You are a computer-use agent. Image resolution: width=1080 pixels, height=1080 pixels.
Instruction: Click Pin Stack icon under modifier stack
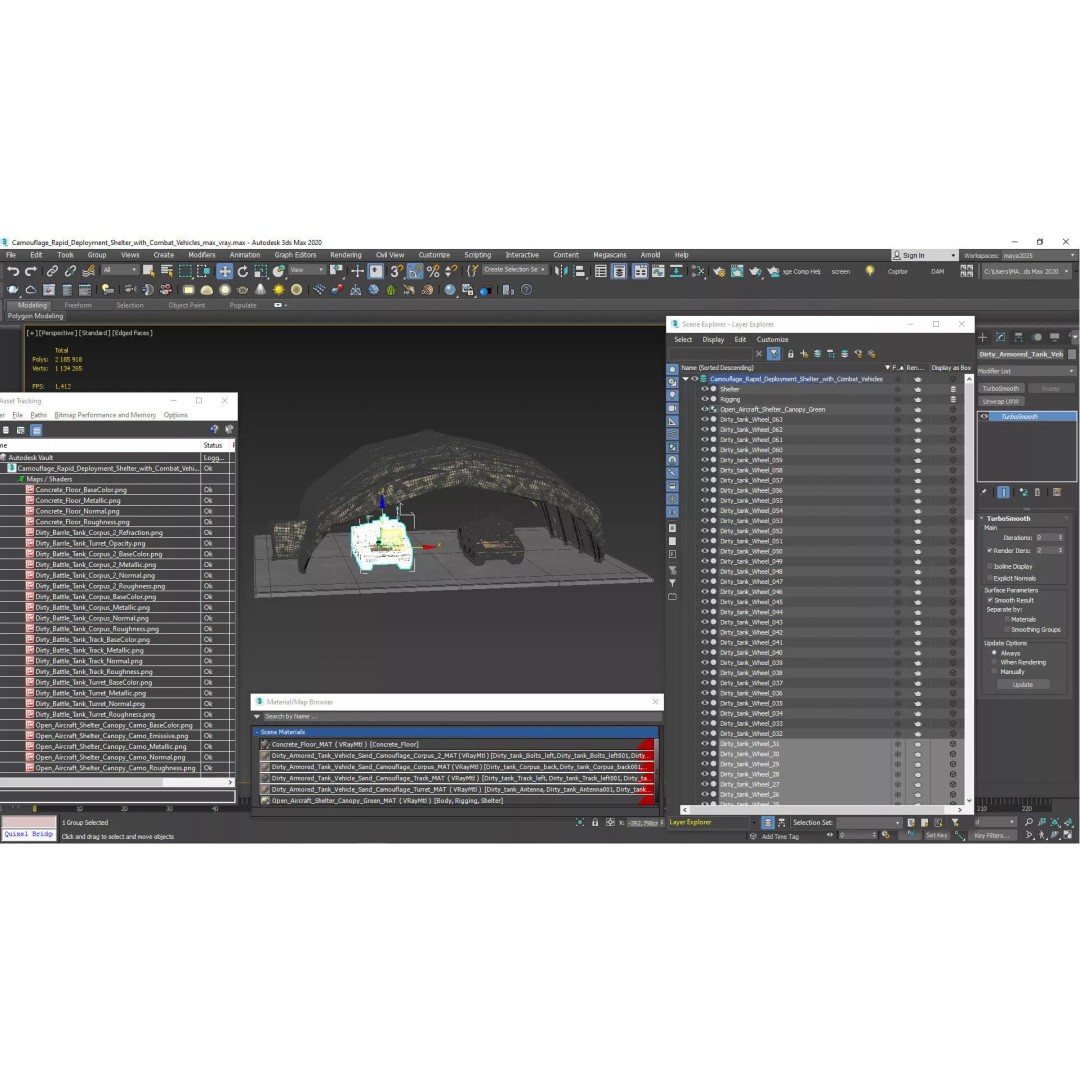[x=984, y=492]
